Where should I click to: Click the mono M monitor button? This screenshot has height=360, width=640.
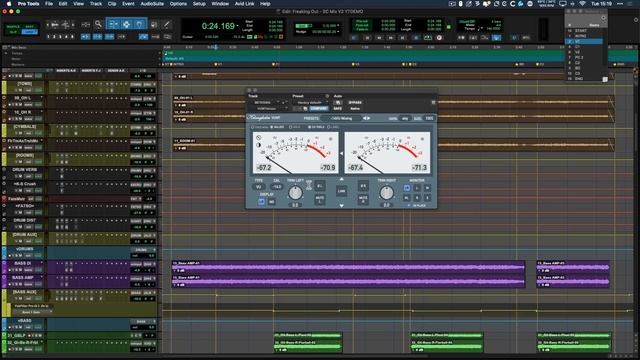[x=427, y=188]
